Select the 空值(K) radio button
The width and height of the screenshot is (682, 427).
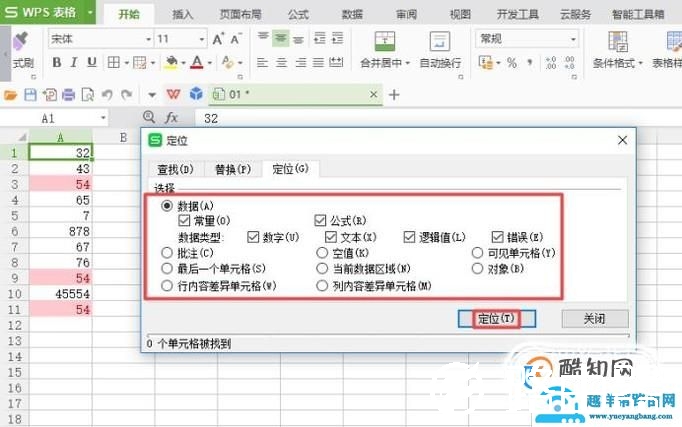click(322, 253)
